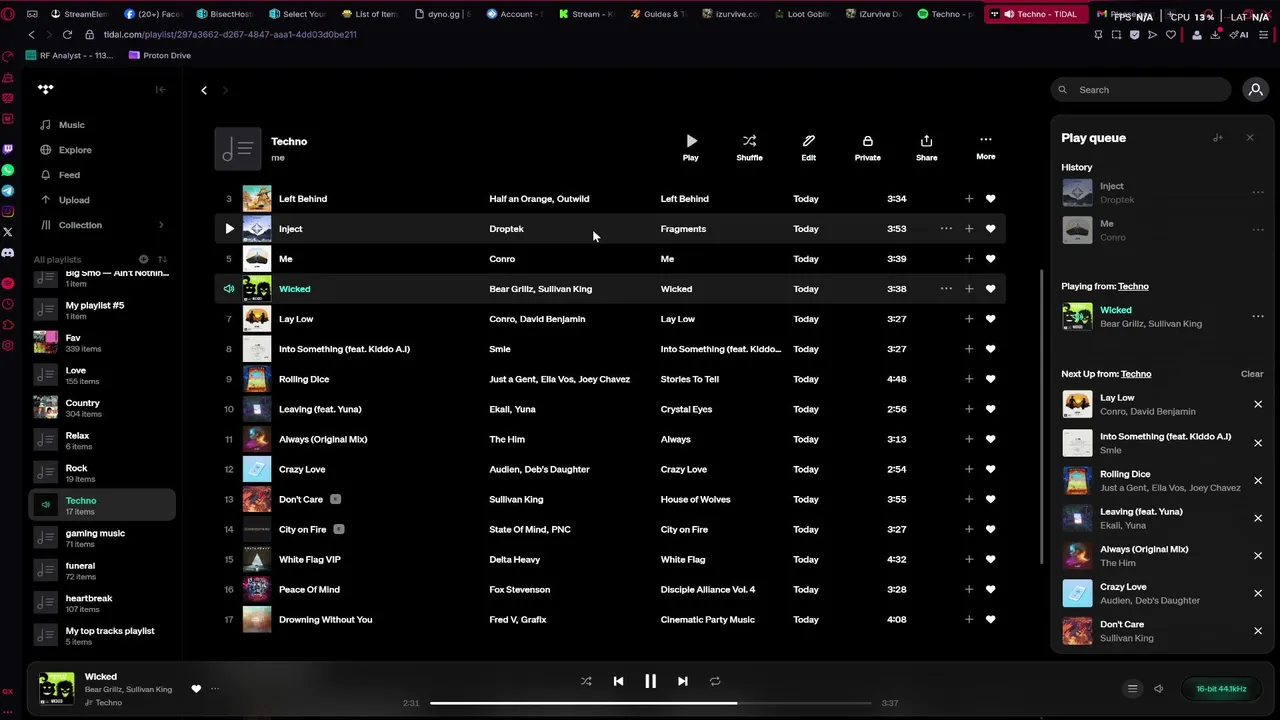Pause the current track
1280x720 pixels.
coord(650,681)
